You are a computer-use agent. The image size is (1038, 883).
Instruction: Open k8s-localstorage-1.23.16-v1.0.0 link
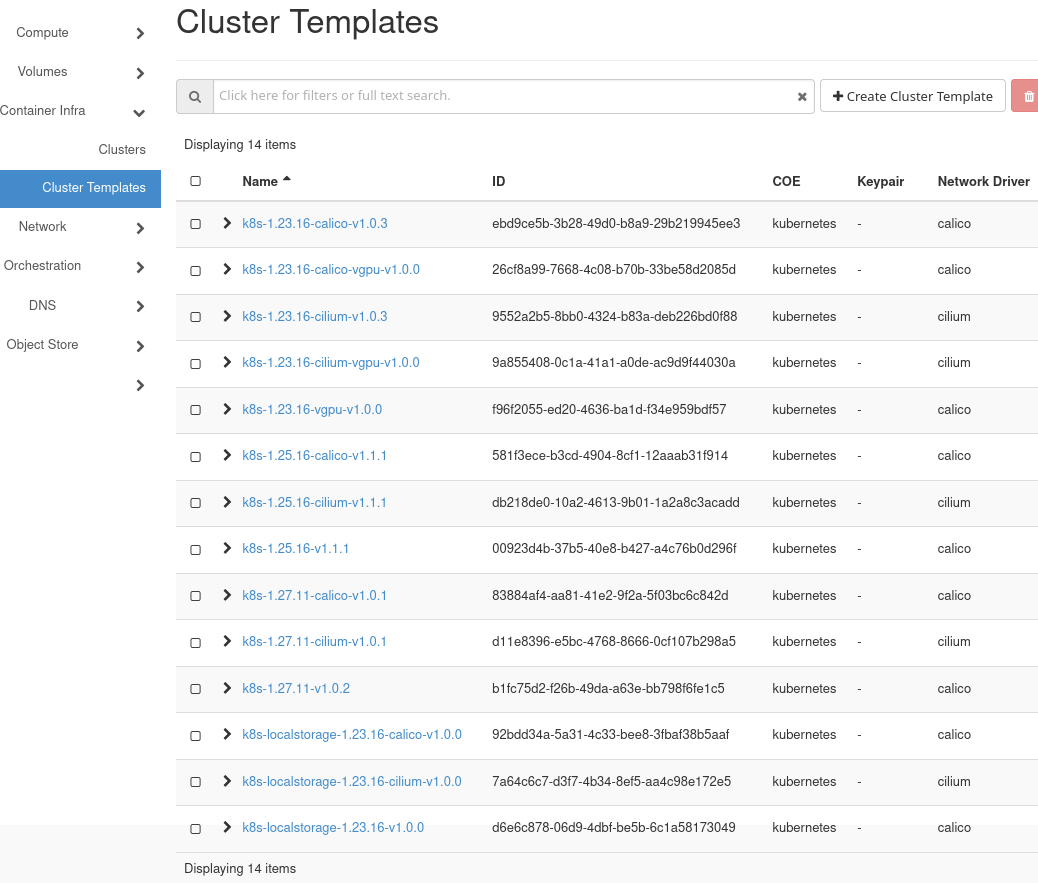click(333, 827)
